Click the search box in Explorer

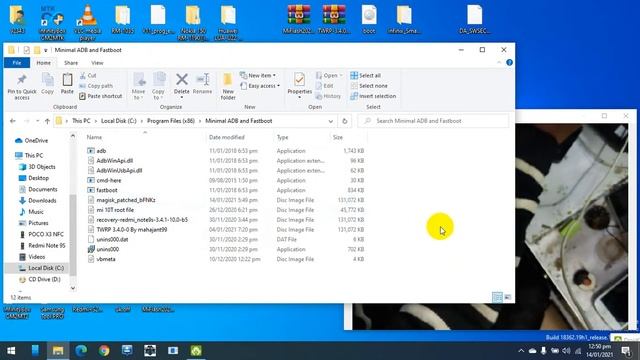coord(433,121)
